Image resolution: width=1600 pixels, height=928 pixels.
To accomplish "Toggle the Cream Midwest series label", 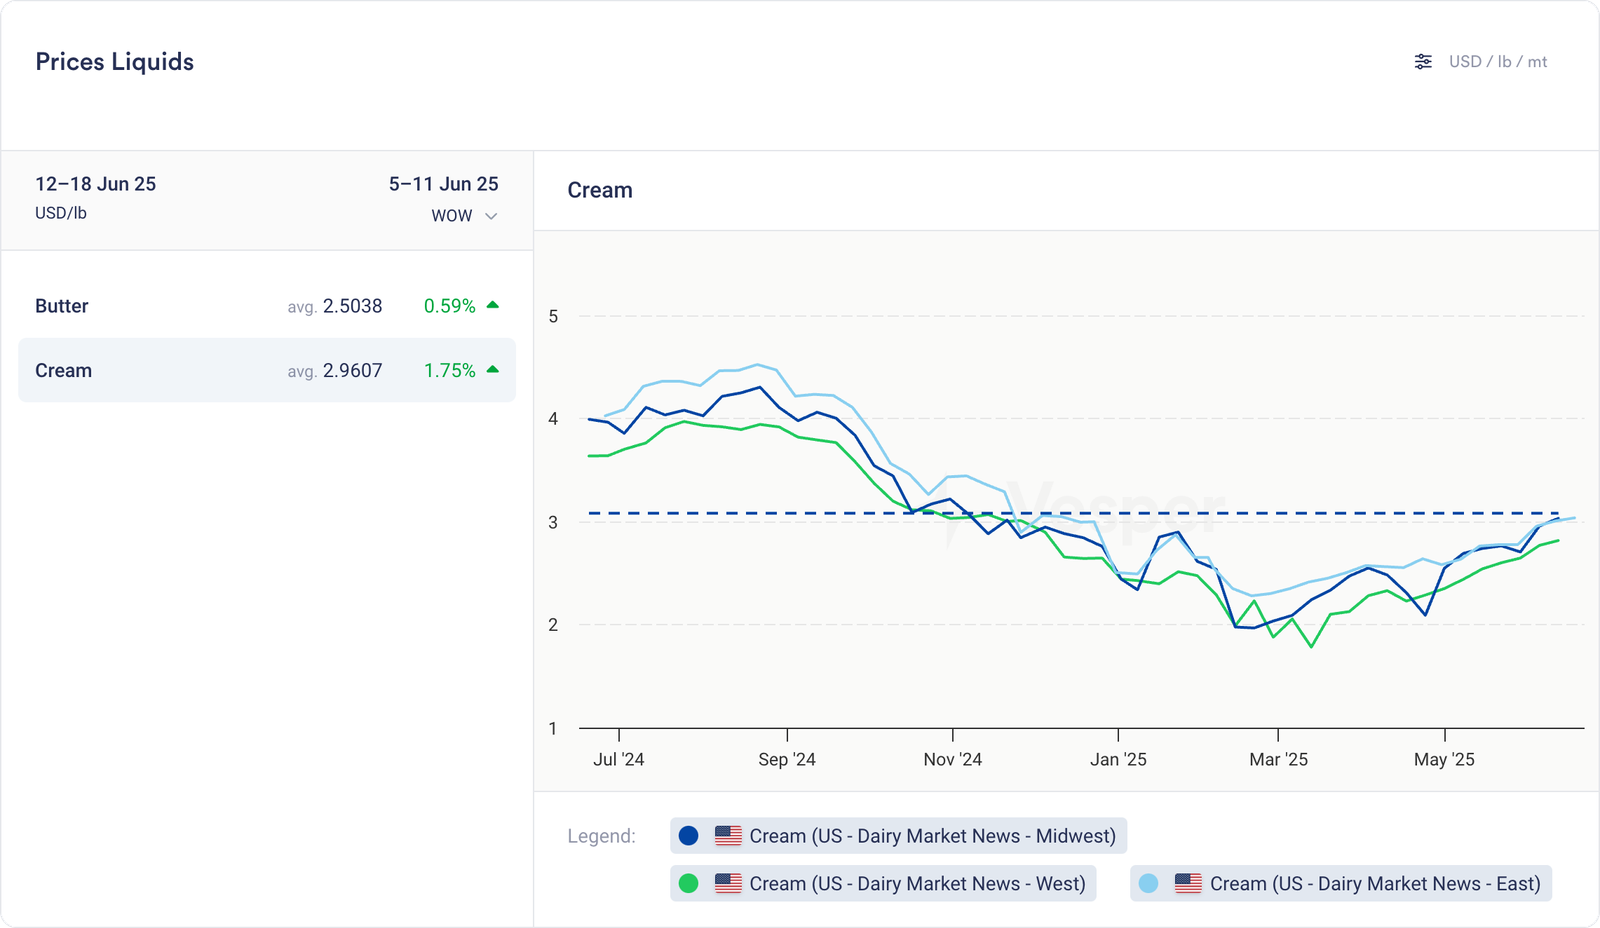I will point(932,836).
